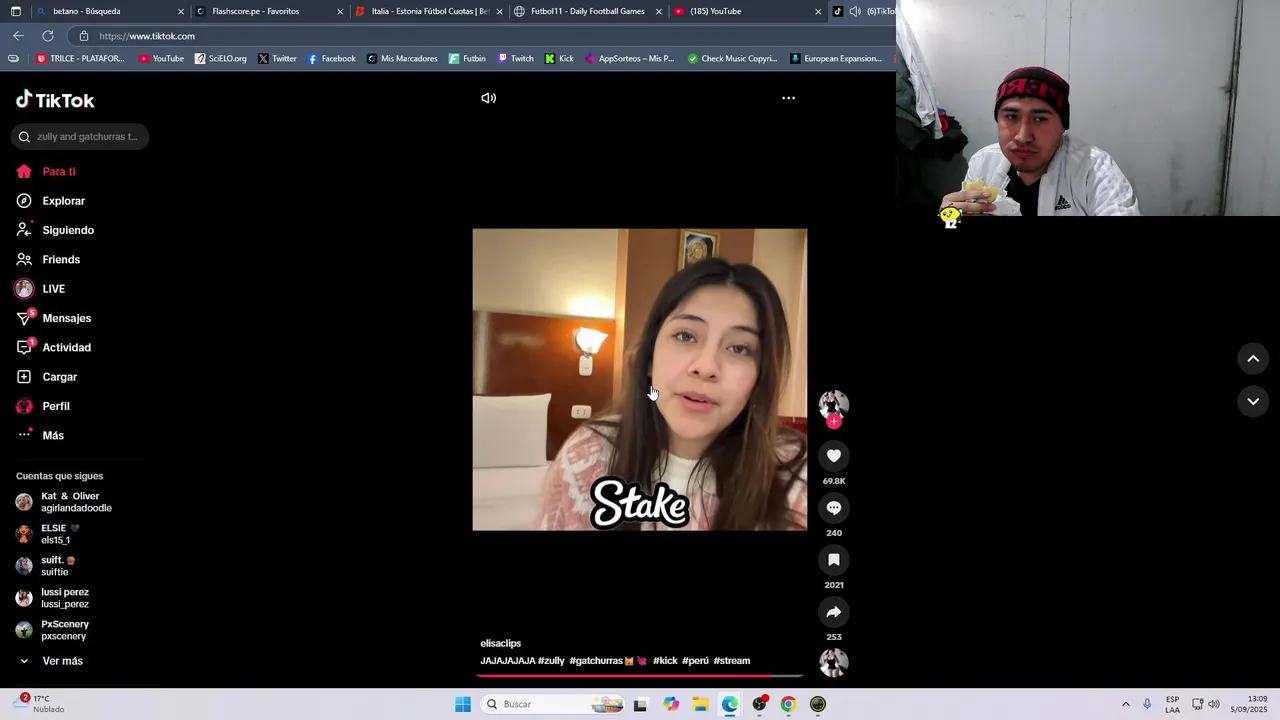Open TRILCE - PLATAFOR... bookmark
1280x720 pixels.
pos(80,59)
